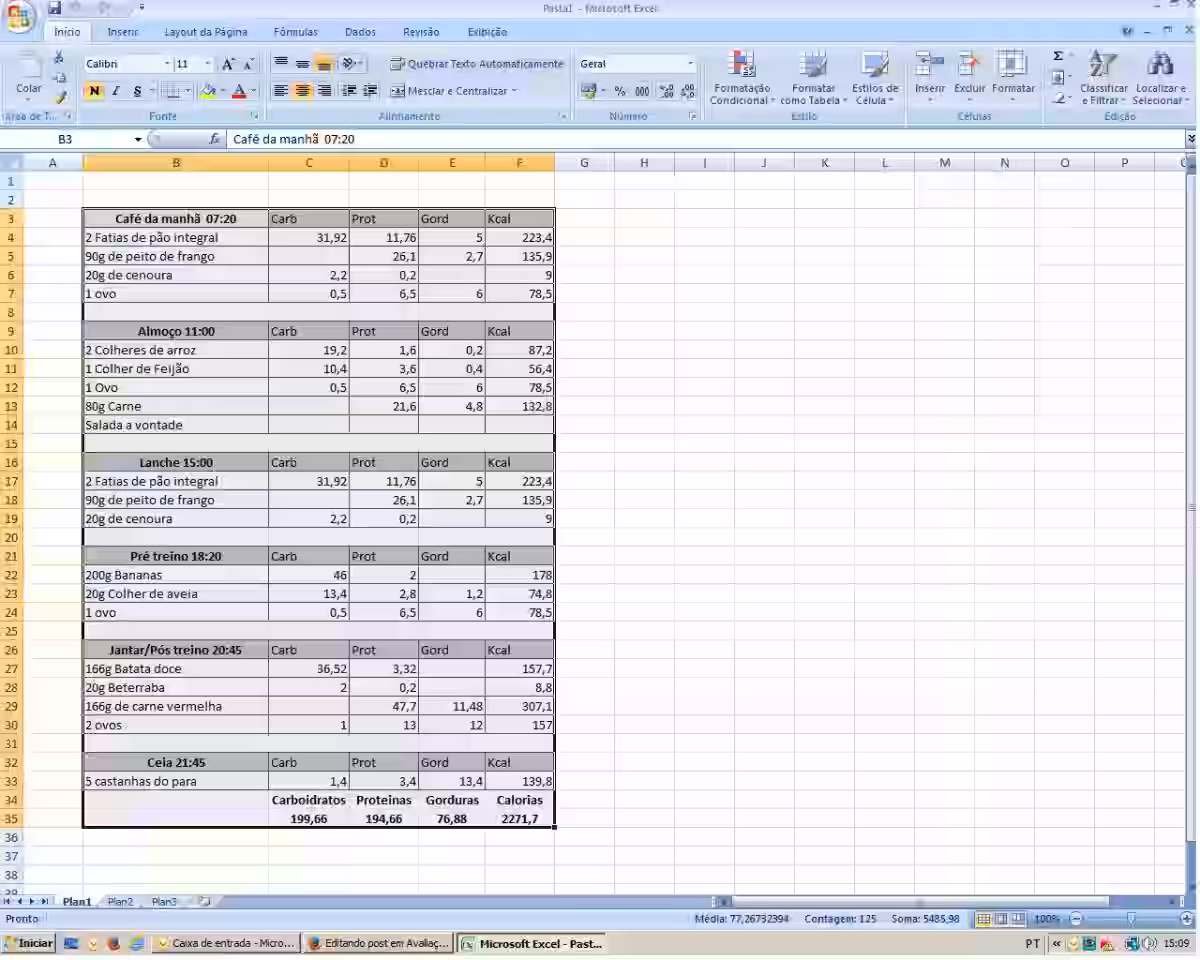The image size is (1200, 960).
Task: Open the Name Box dropdown arrow
Action: coord(138,140)
